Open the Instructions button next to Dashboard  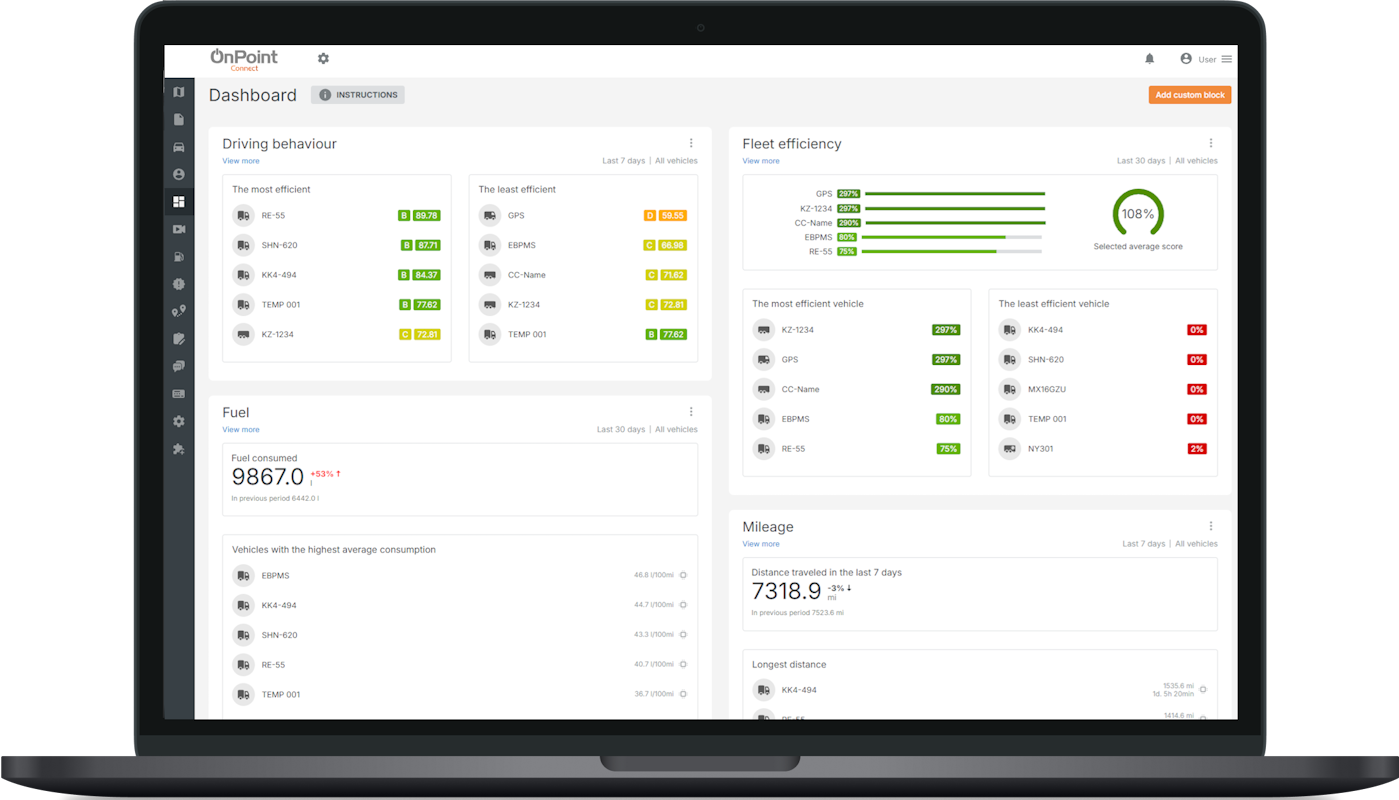(x=358, y=95)
